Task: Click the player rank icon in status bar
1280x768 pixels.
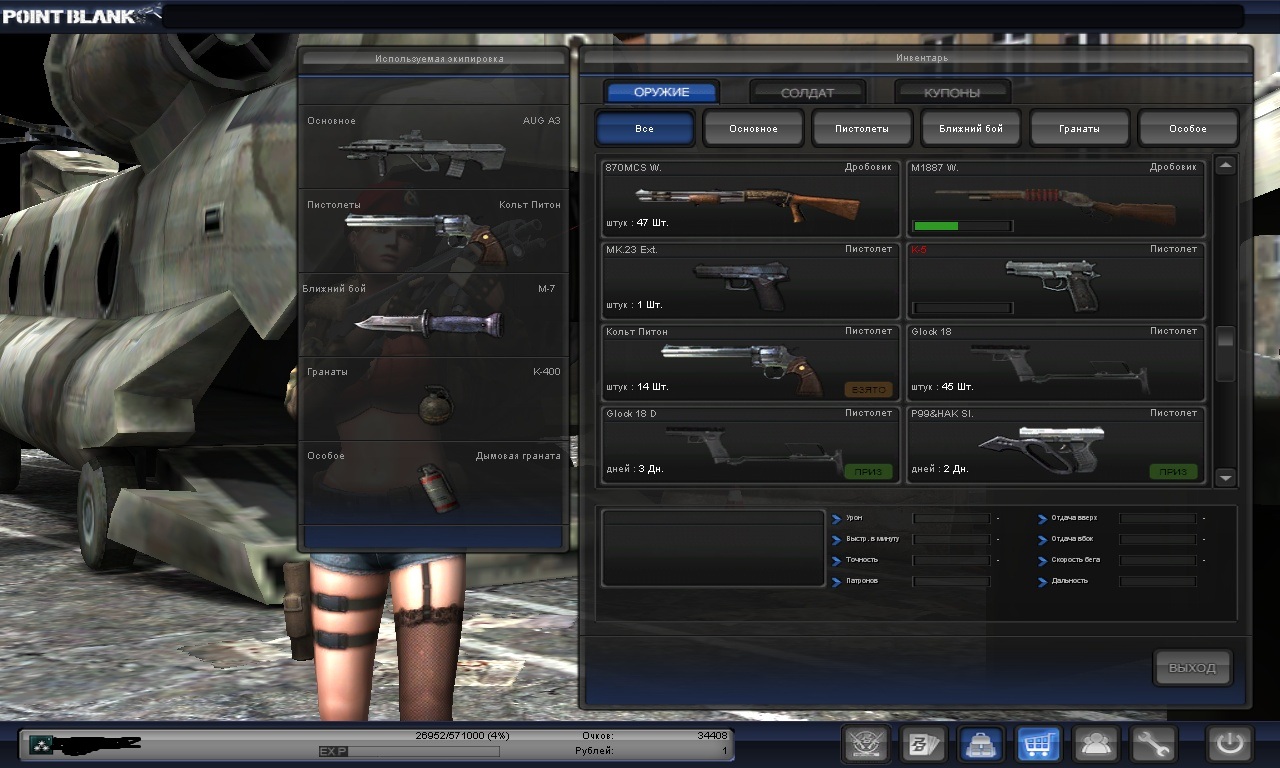Action: (40, 743)
